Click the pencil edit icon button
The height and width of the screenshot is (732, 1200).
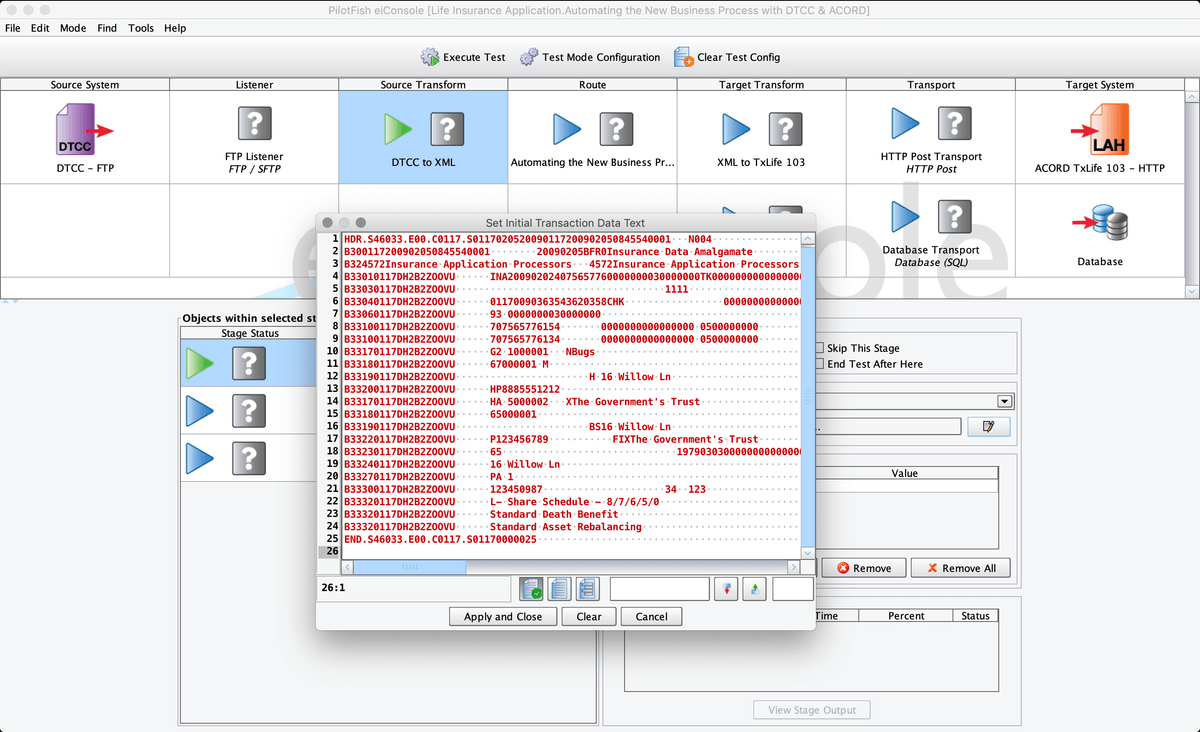(989, 427)
